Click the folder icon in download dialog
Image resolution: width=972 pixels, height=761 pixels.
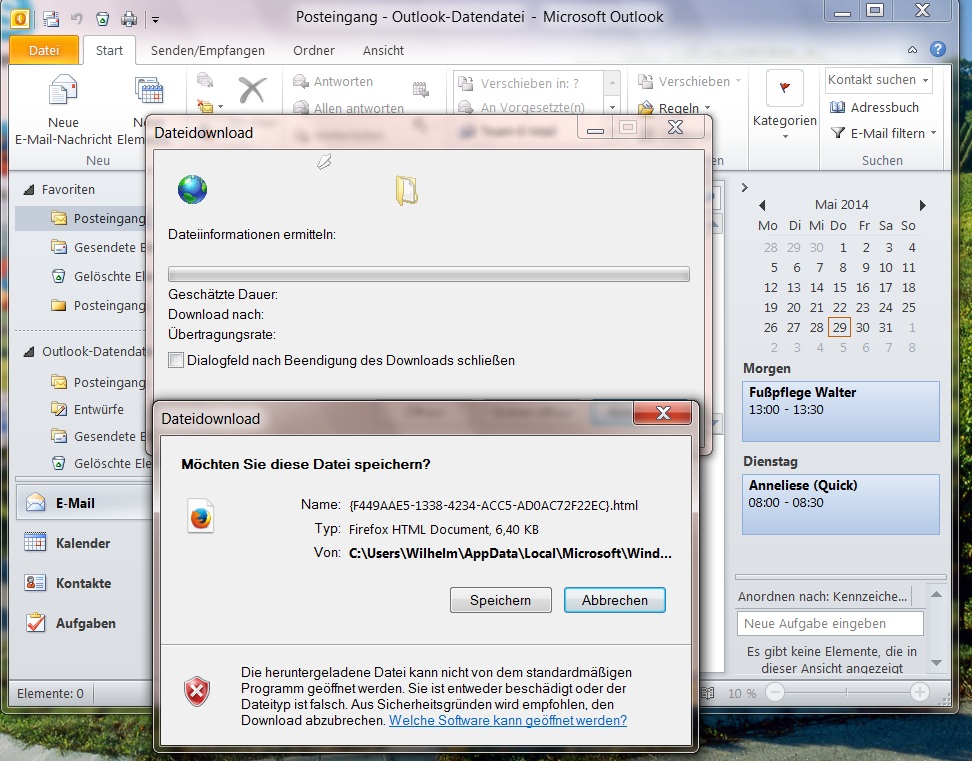407,190
